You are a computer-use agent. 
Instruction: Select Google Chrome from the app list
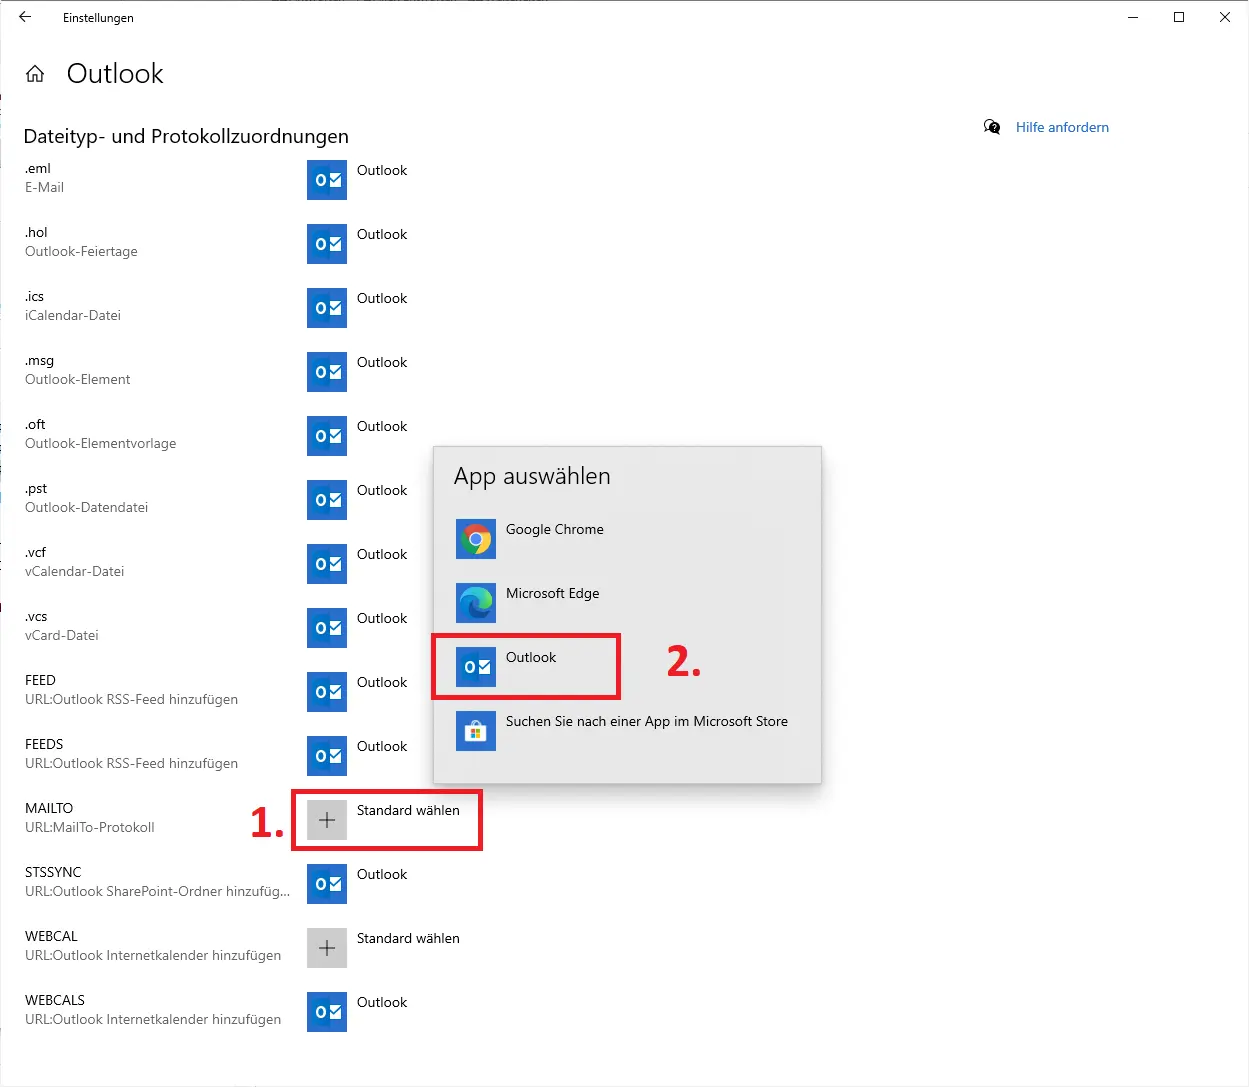[x=554, y=530]
